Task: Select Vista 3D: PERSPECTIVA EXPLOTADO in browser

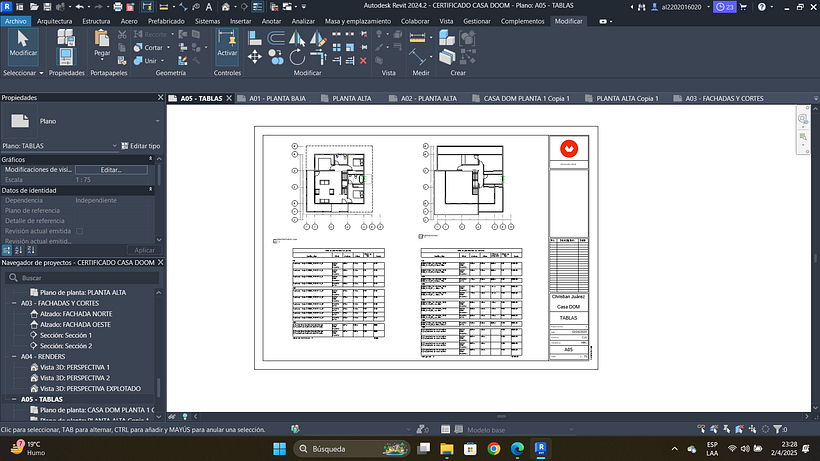Action: 90,388
